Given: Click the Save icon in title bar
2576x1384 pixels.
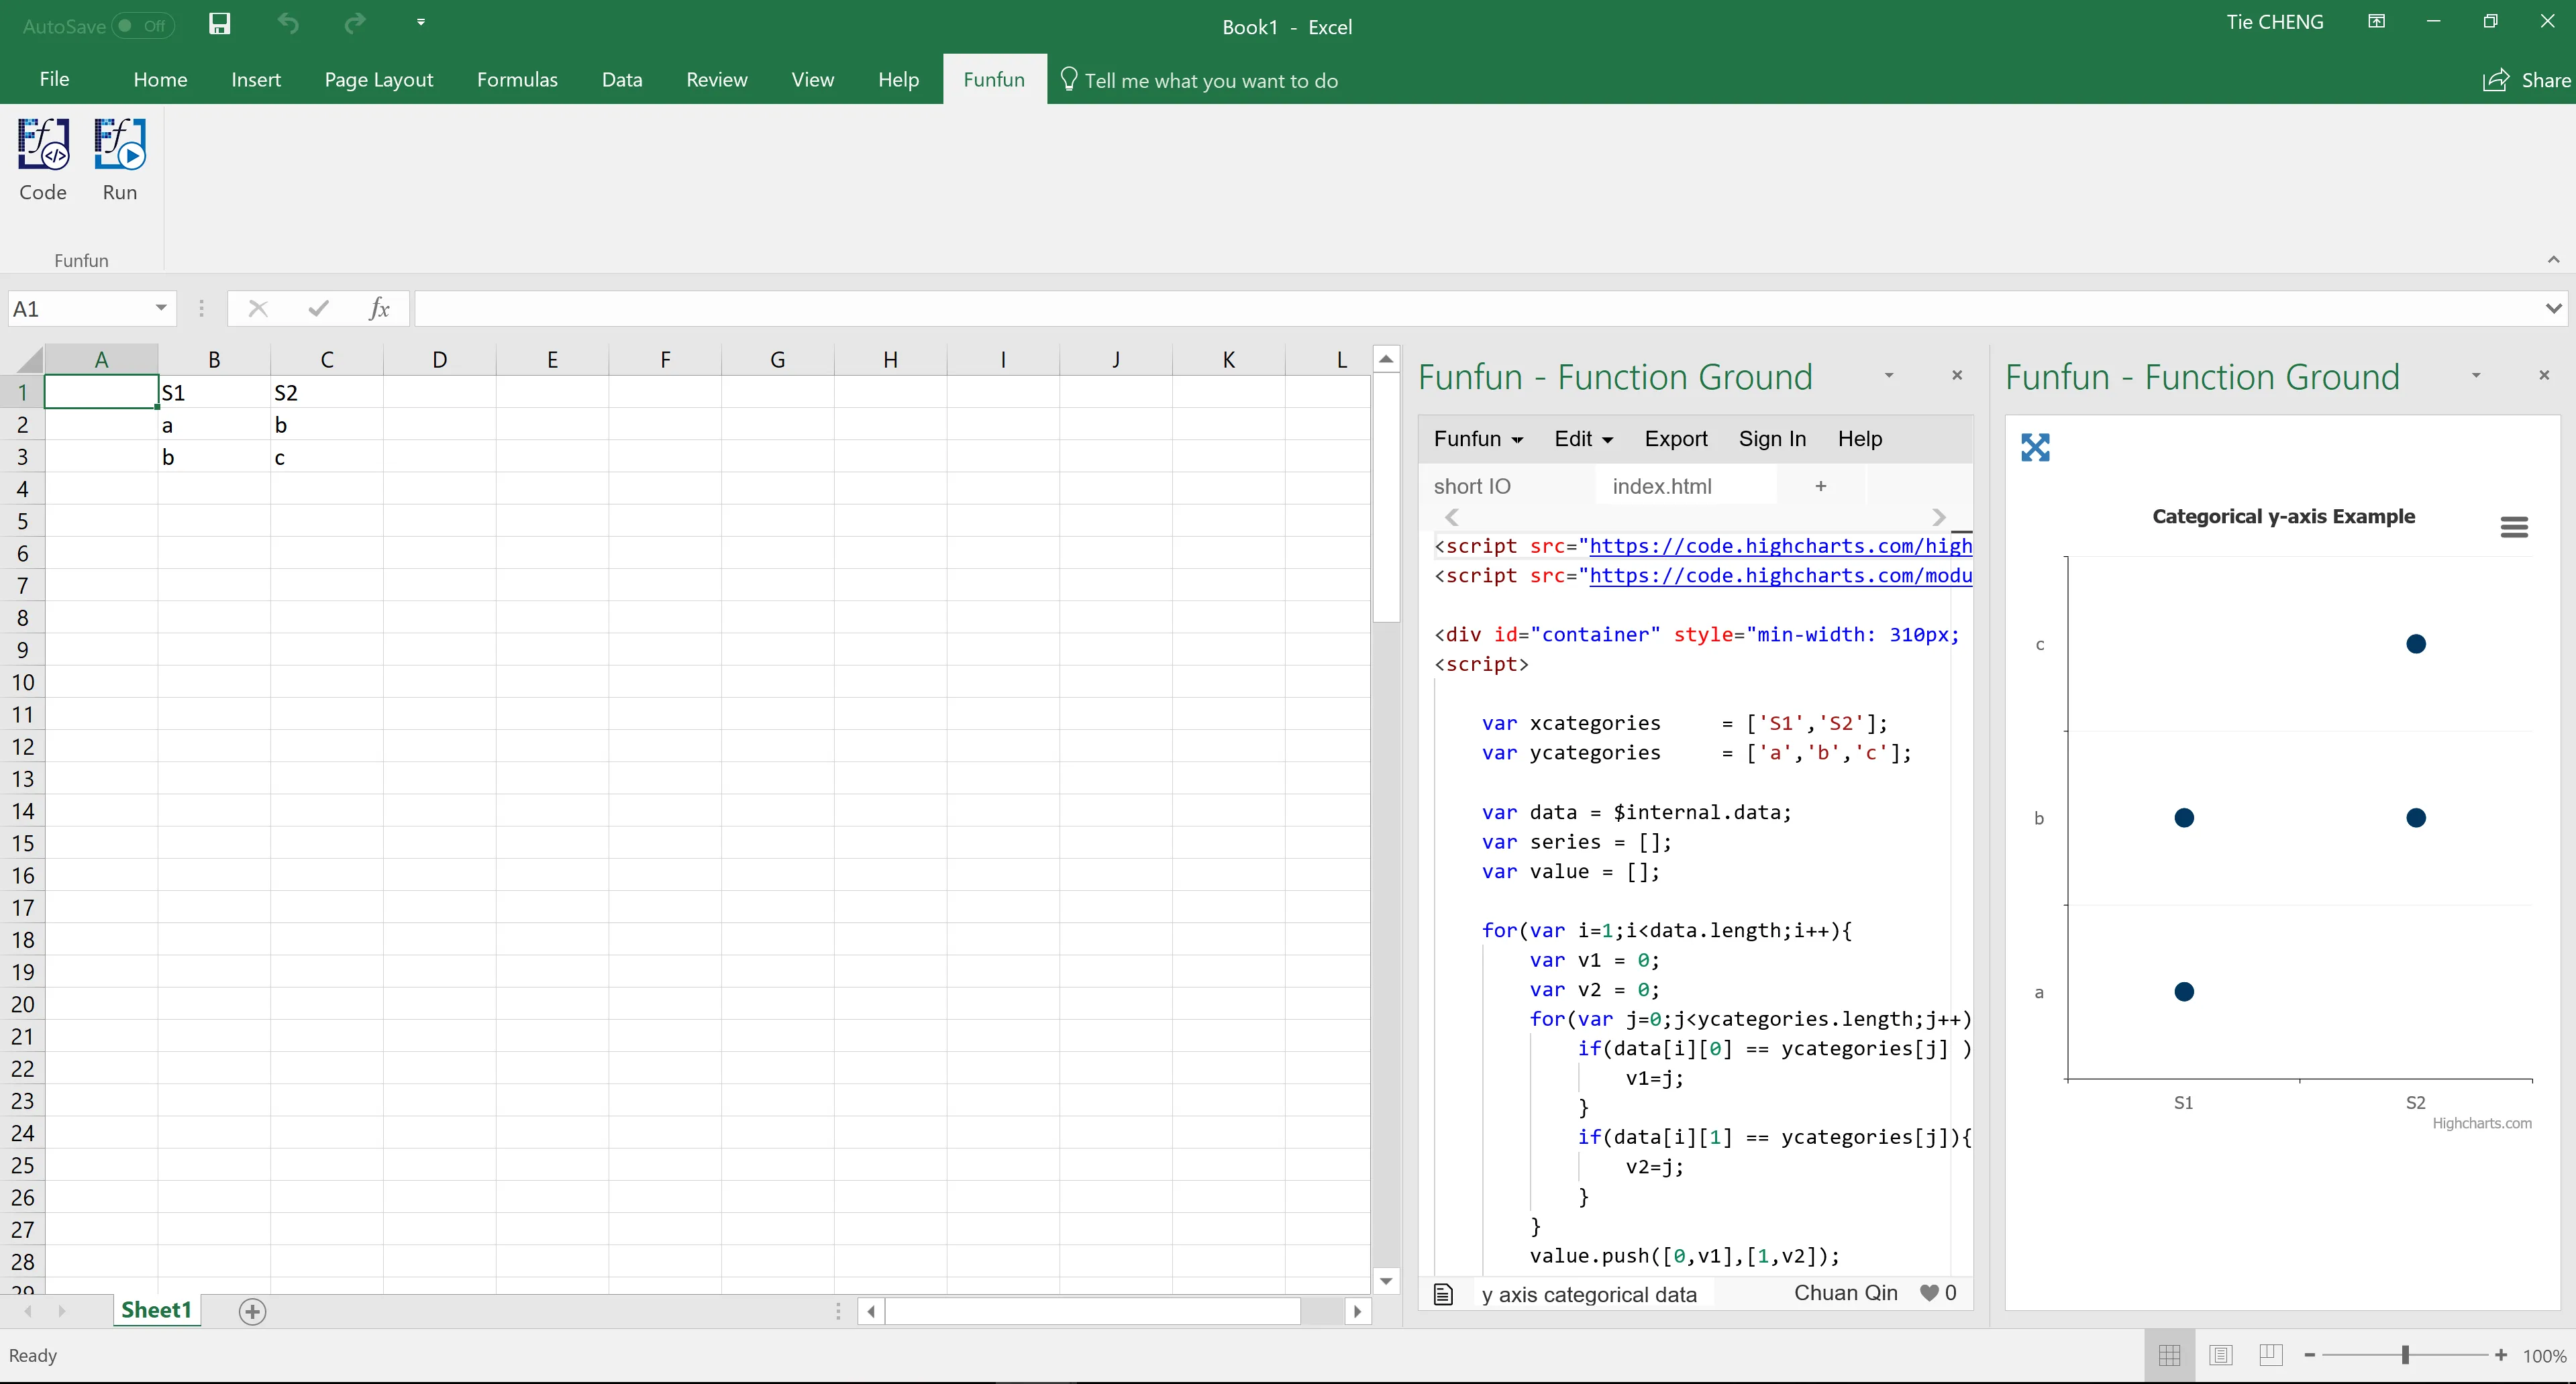Looking at the screenshot, I should (x=219, y=24).
